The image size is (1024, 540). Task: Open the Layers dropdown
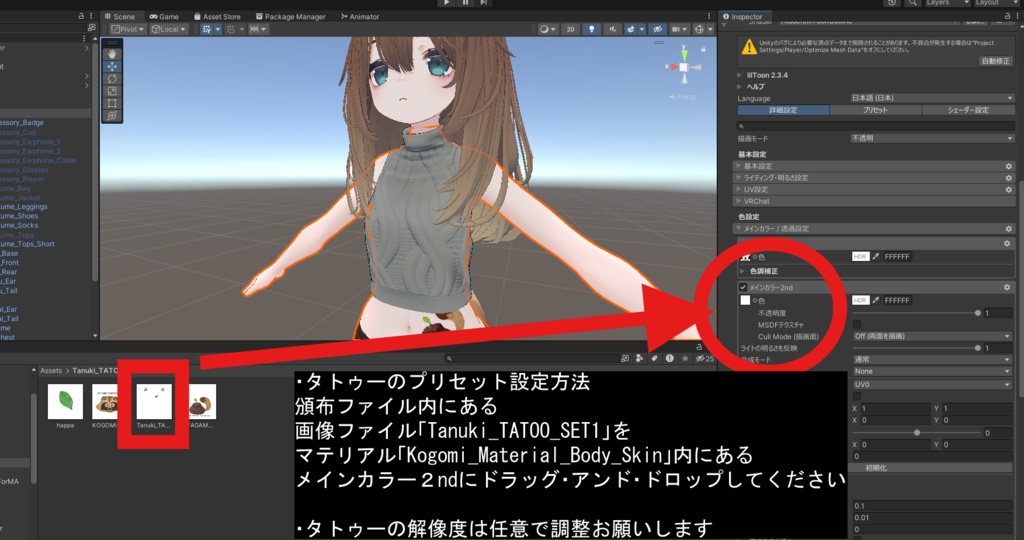tap(946, 3)
